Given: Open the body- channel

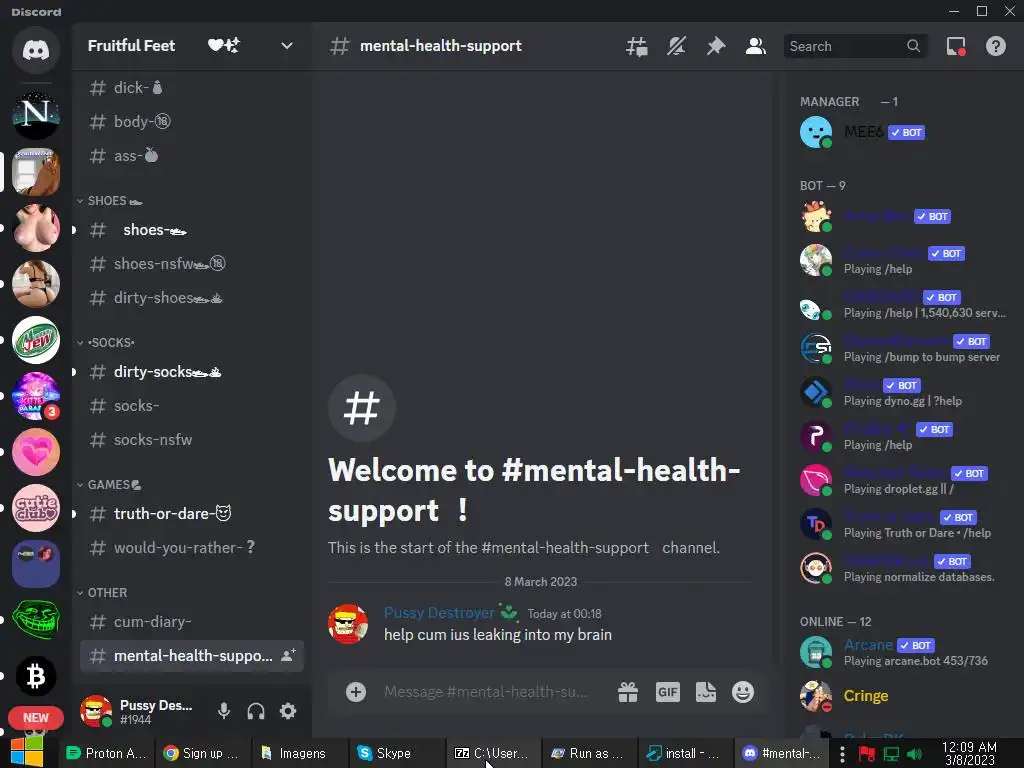Looking at the screenshot, I should pos(192,121).
